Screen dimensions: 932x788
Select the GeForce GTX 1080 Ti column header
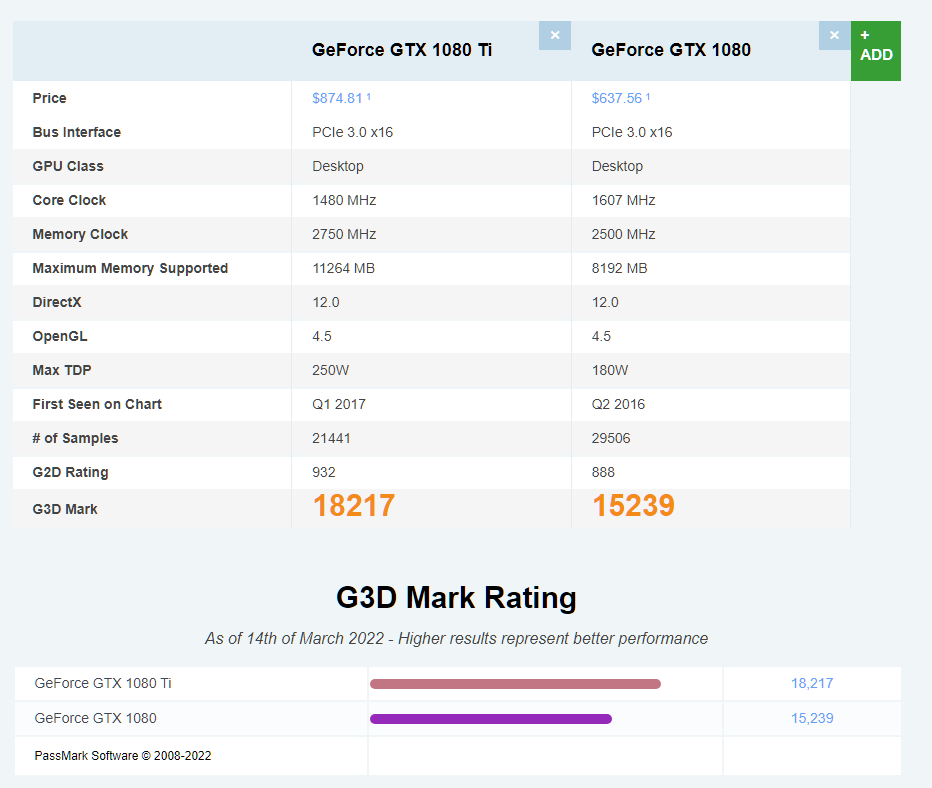click(x=402, y=50)
